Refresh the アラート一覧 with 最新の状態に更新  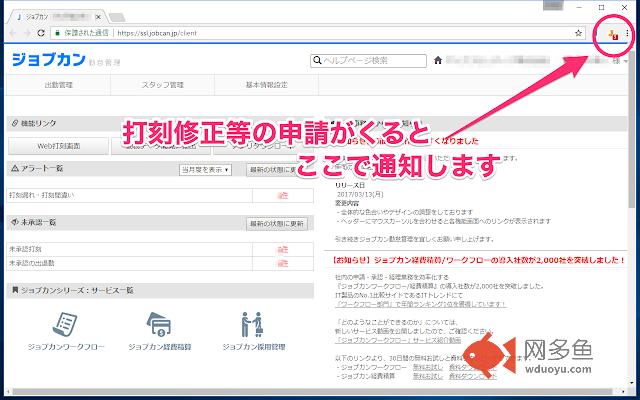point(277,170)
